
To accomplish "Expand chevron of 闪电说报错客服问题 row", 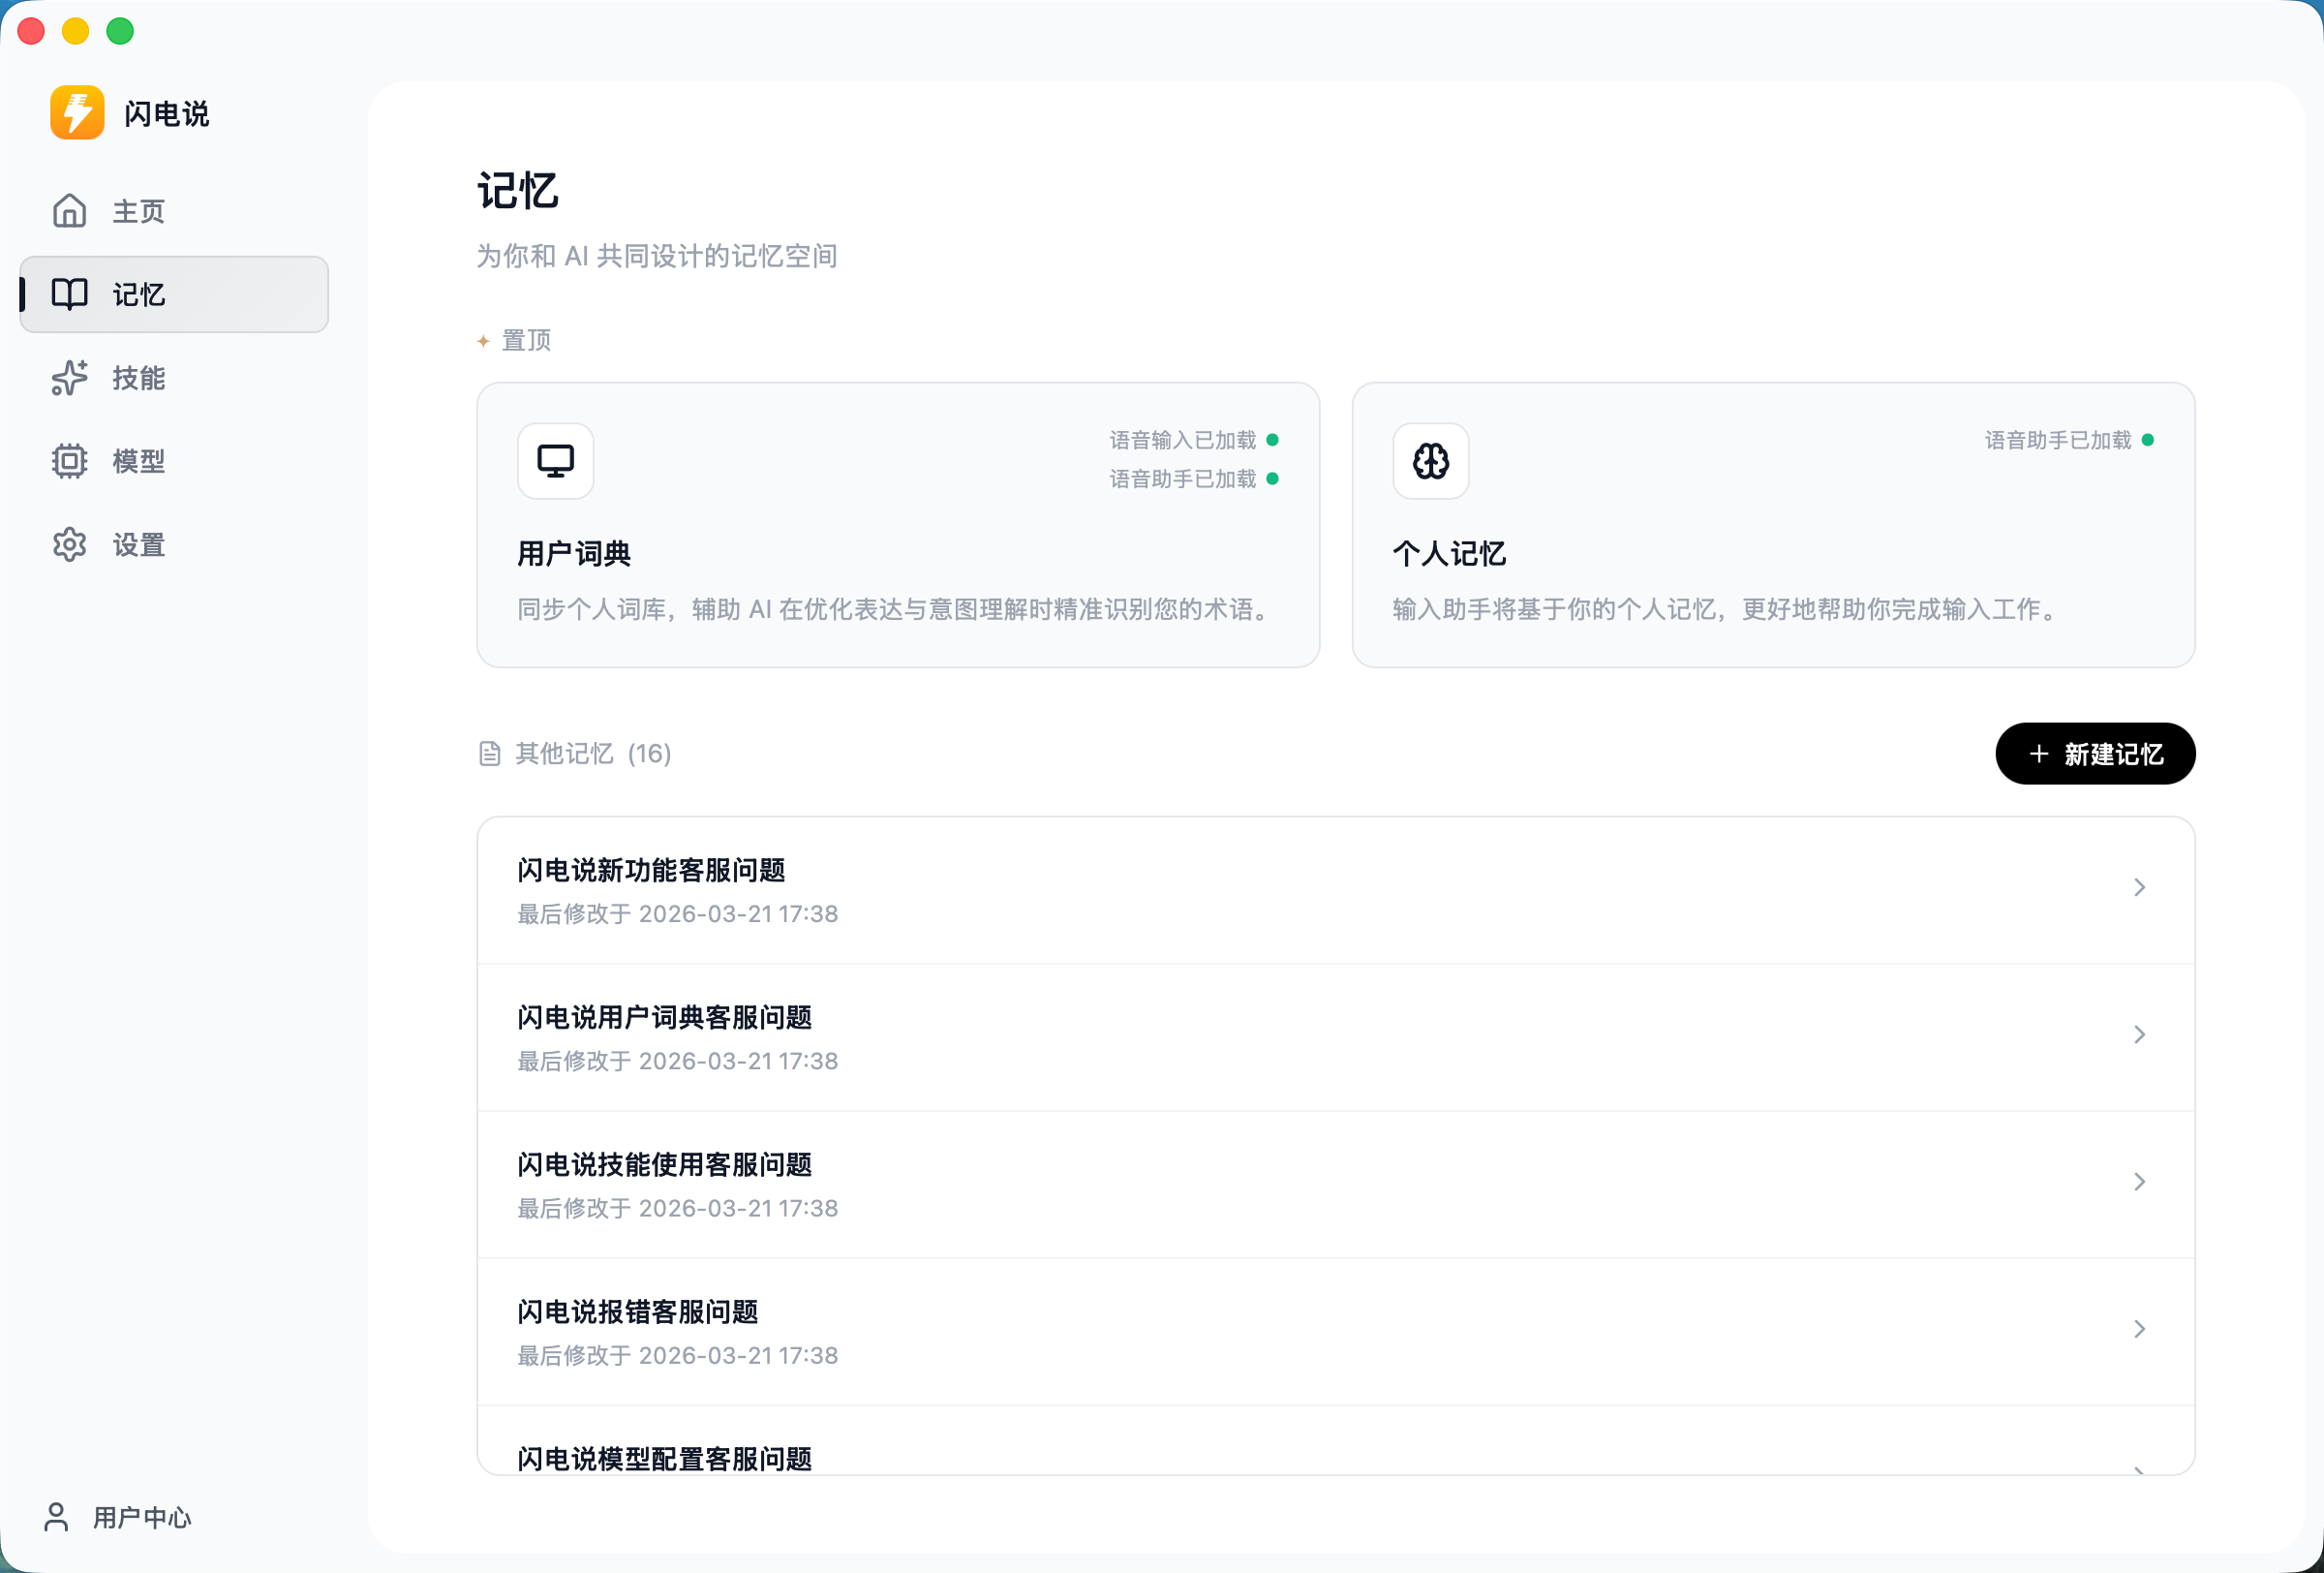I will pos(2139,1329).
